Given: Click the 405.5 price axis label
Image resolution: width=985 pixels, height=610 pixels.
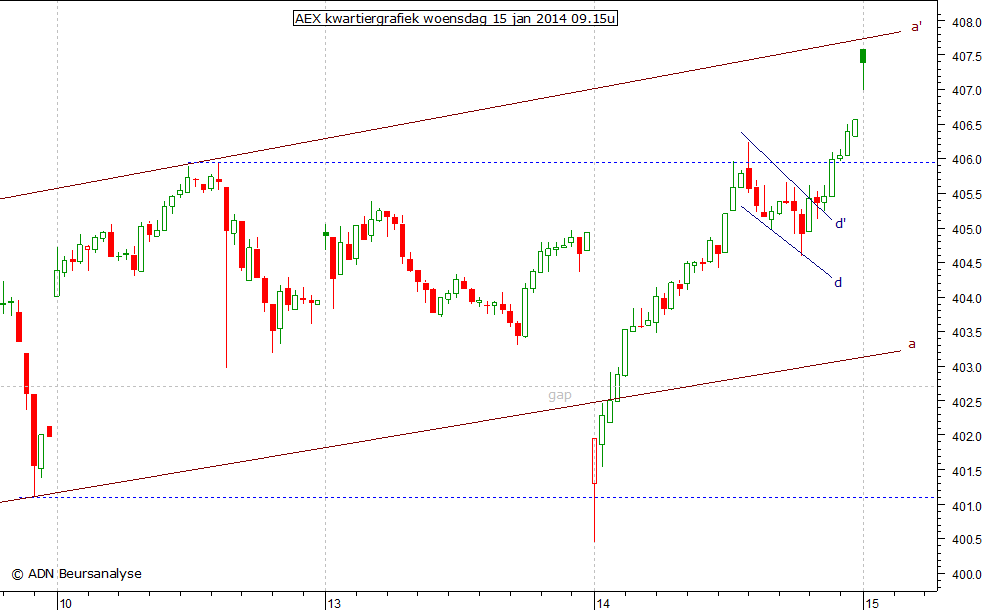Looking at the screenshot, I should click(x=966, y=195).
